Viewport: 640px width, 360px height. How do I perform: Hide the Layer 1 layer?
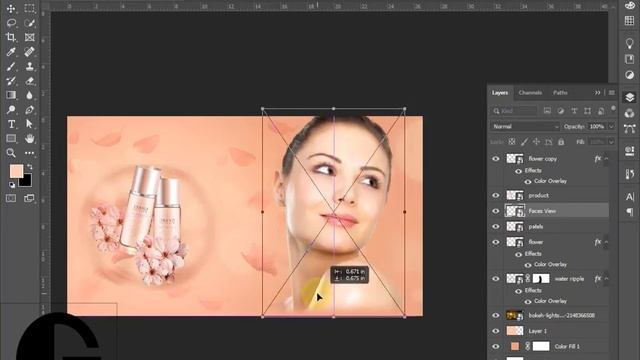[x=496, y=331]
